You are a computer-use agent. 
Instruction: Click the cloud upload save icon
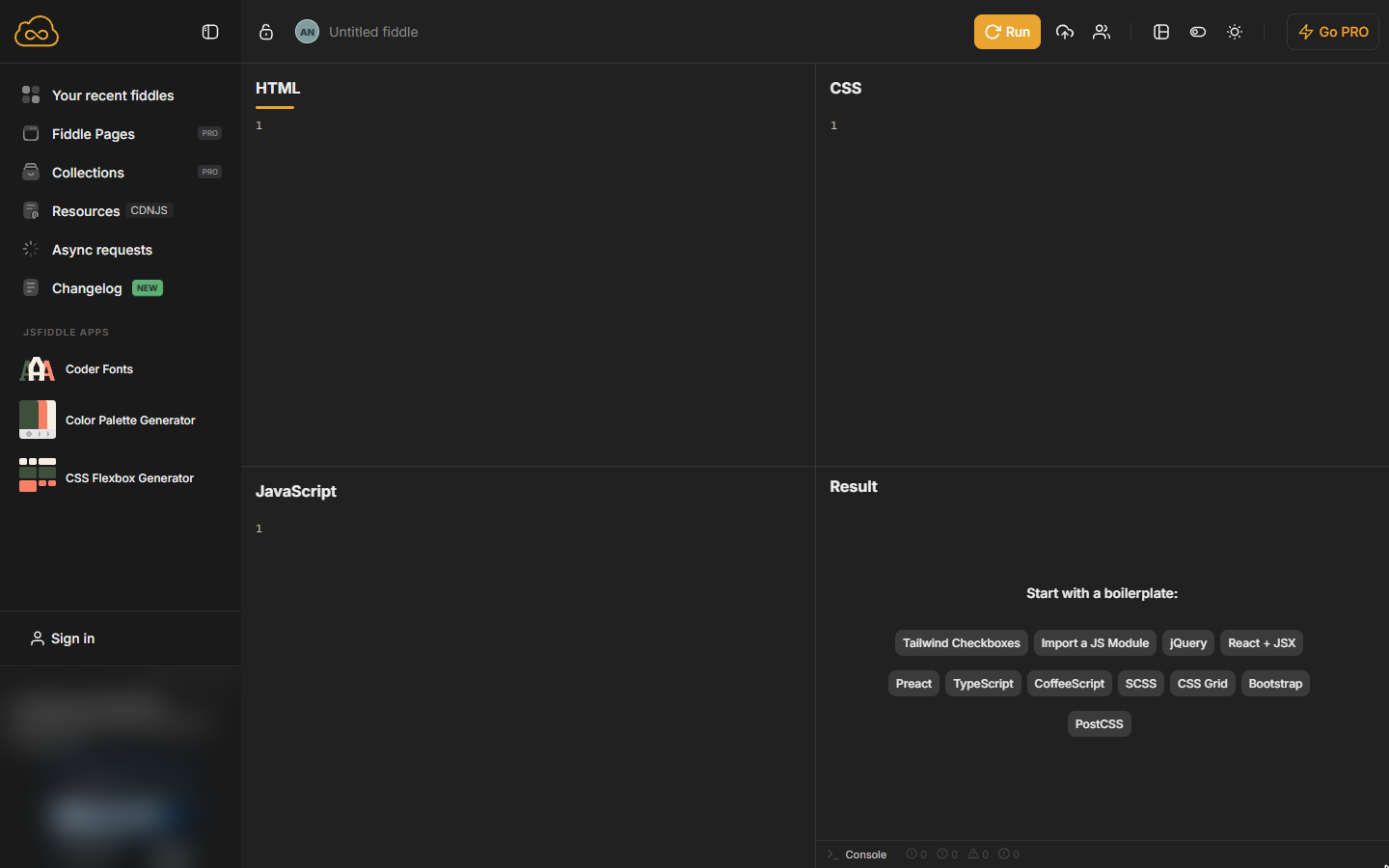point(1065,32)
